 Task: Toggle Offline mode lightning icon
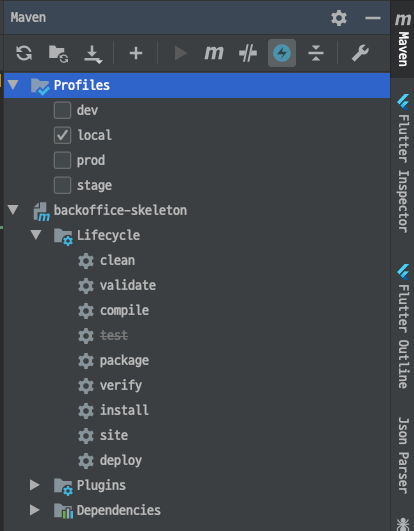282,53
